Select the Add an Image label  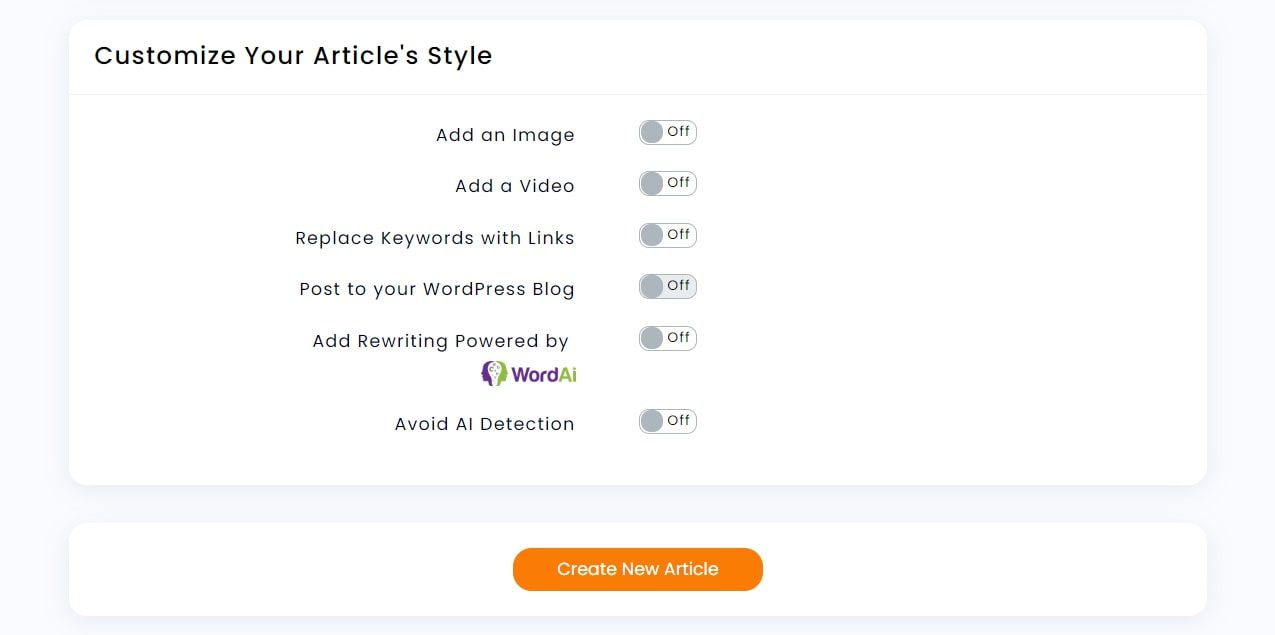(505, 134)
